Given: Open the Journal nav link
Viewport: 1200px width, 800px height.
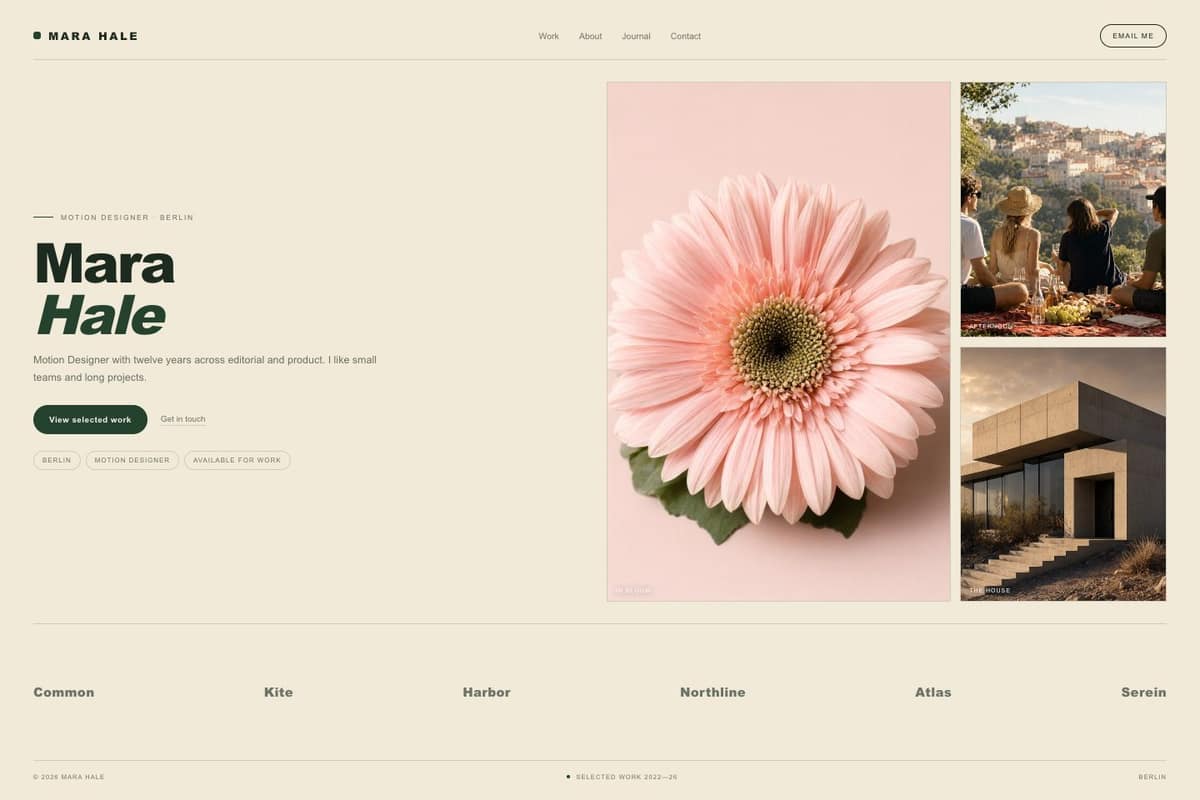Looking at the screenshot, I should [636, 36].
